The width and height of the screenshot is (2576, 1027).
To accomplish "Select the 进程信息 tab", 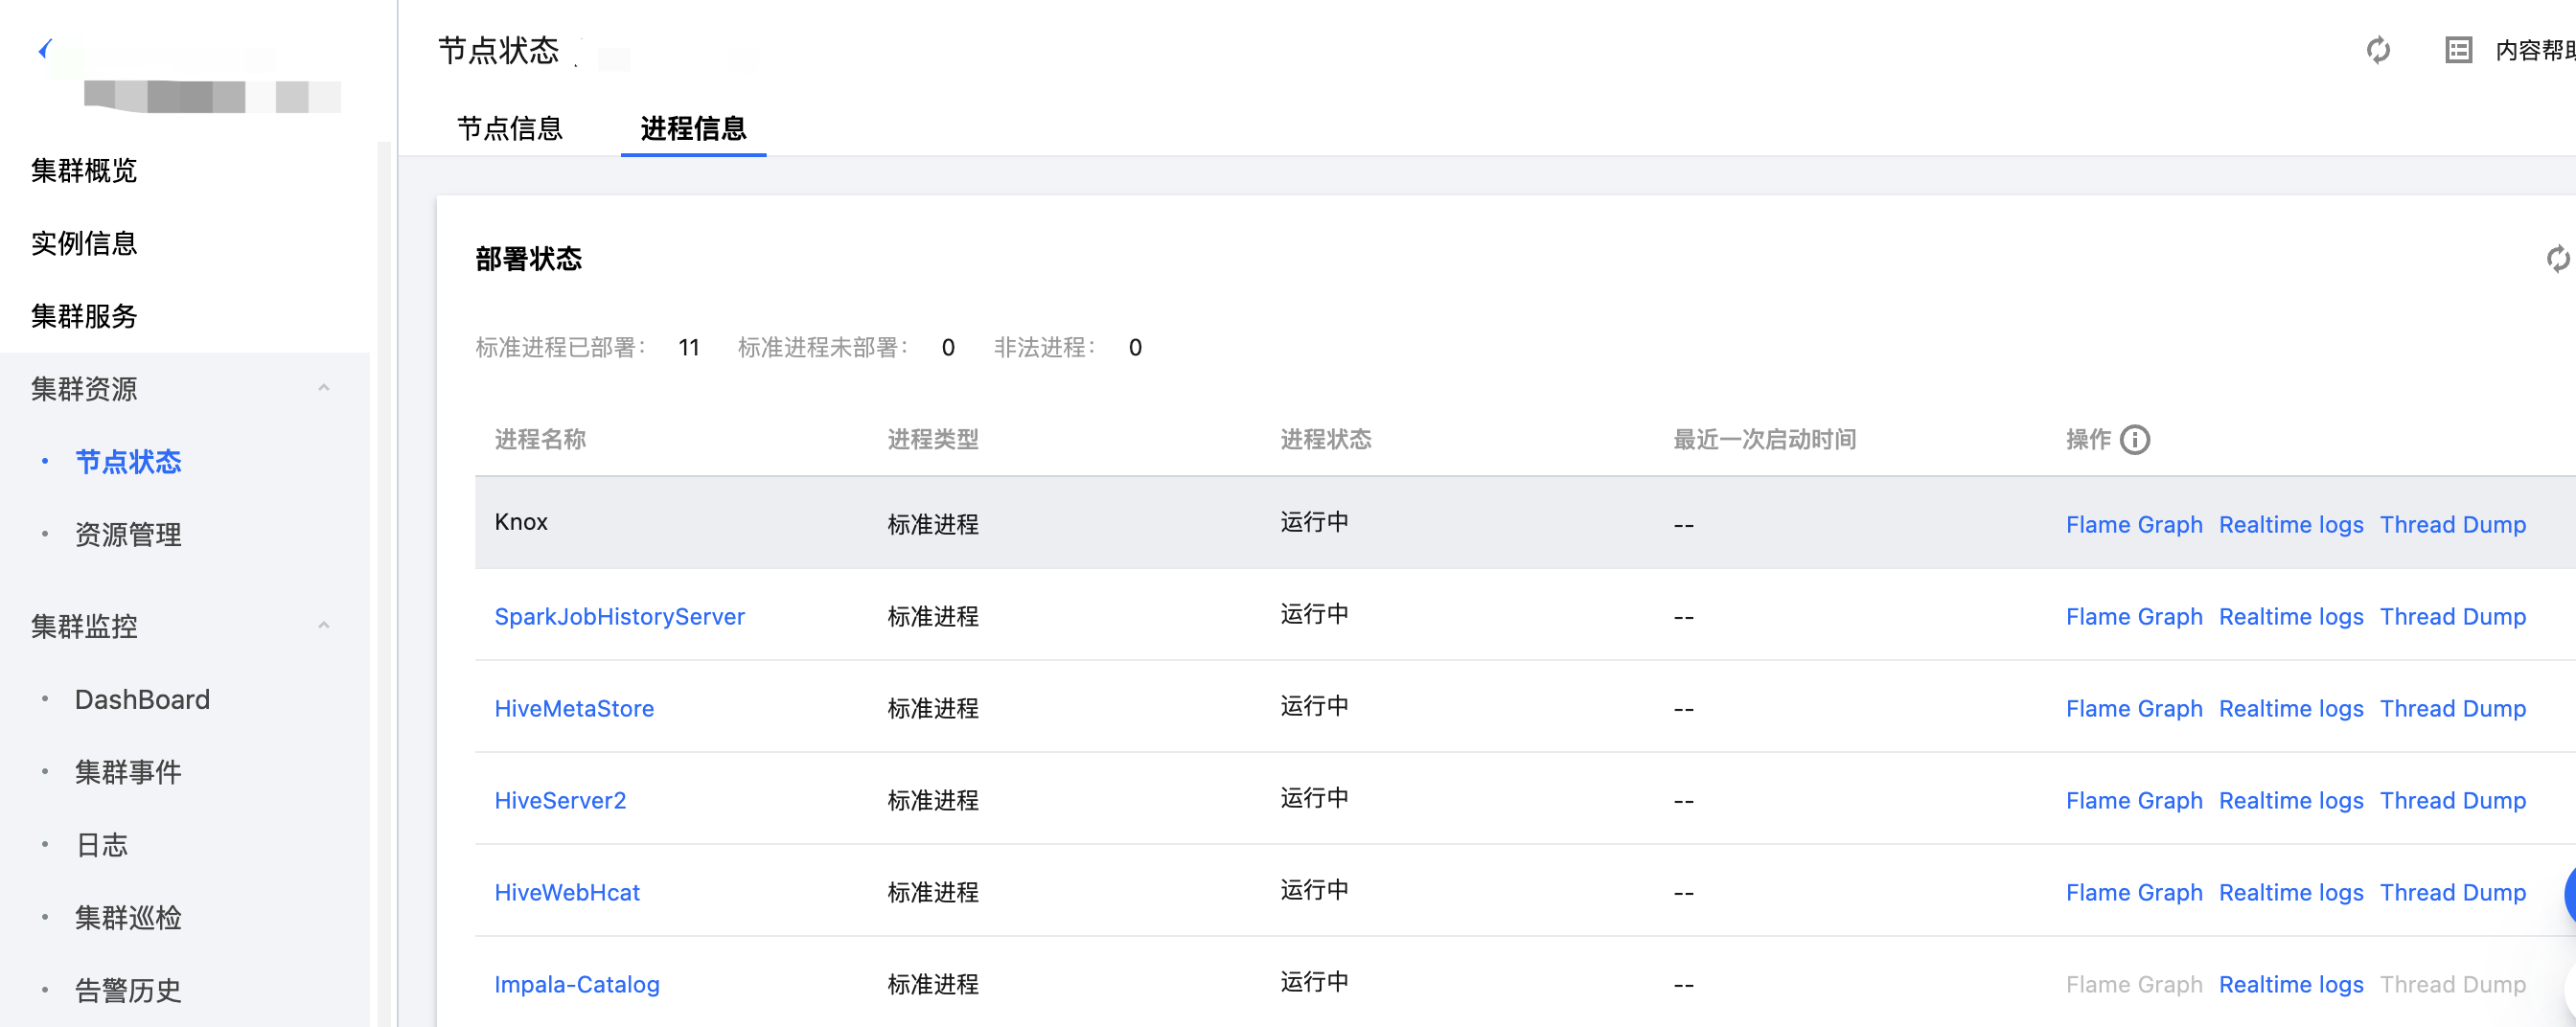I will coord(693,129).
